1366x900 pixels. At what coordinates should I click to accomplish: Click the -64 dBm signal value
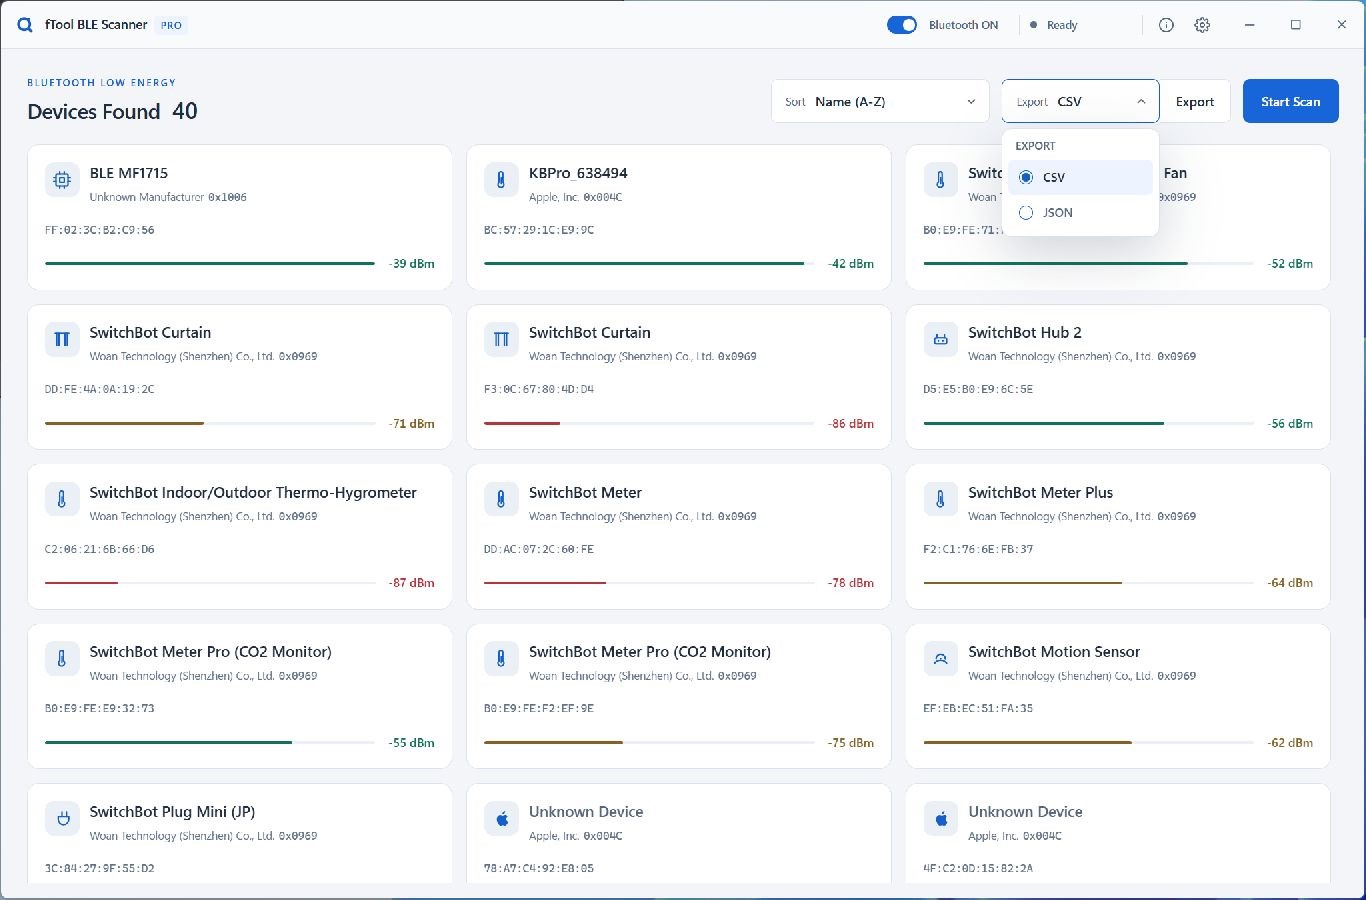[1290, 583]
